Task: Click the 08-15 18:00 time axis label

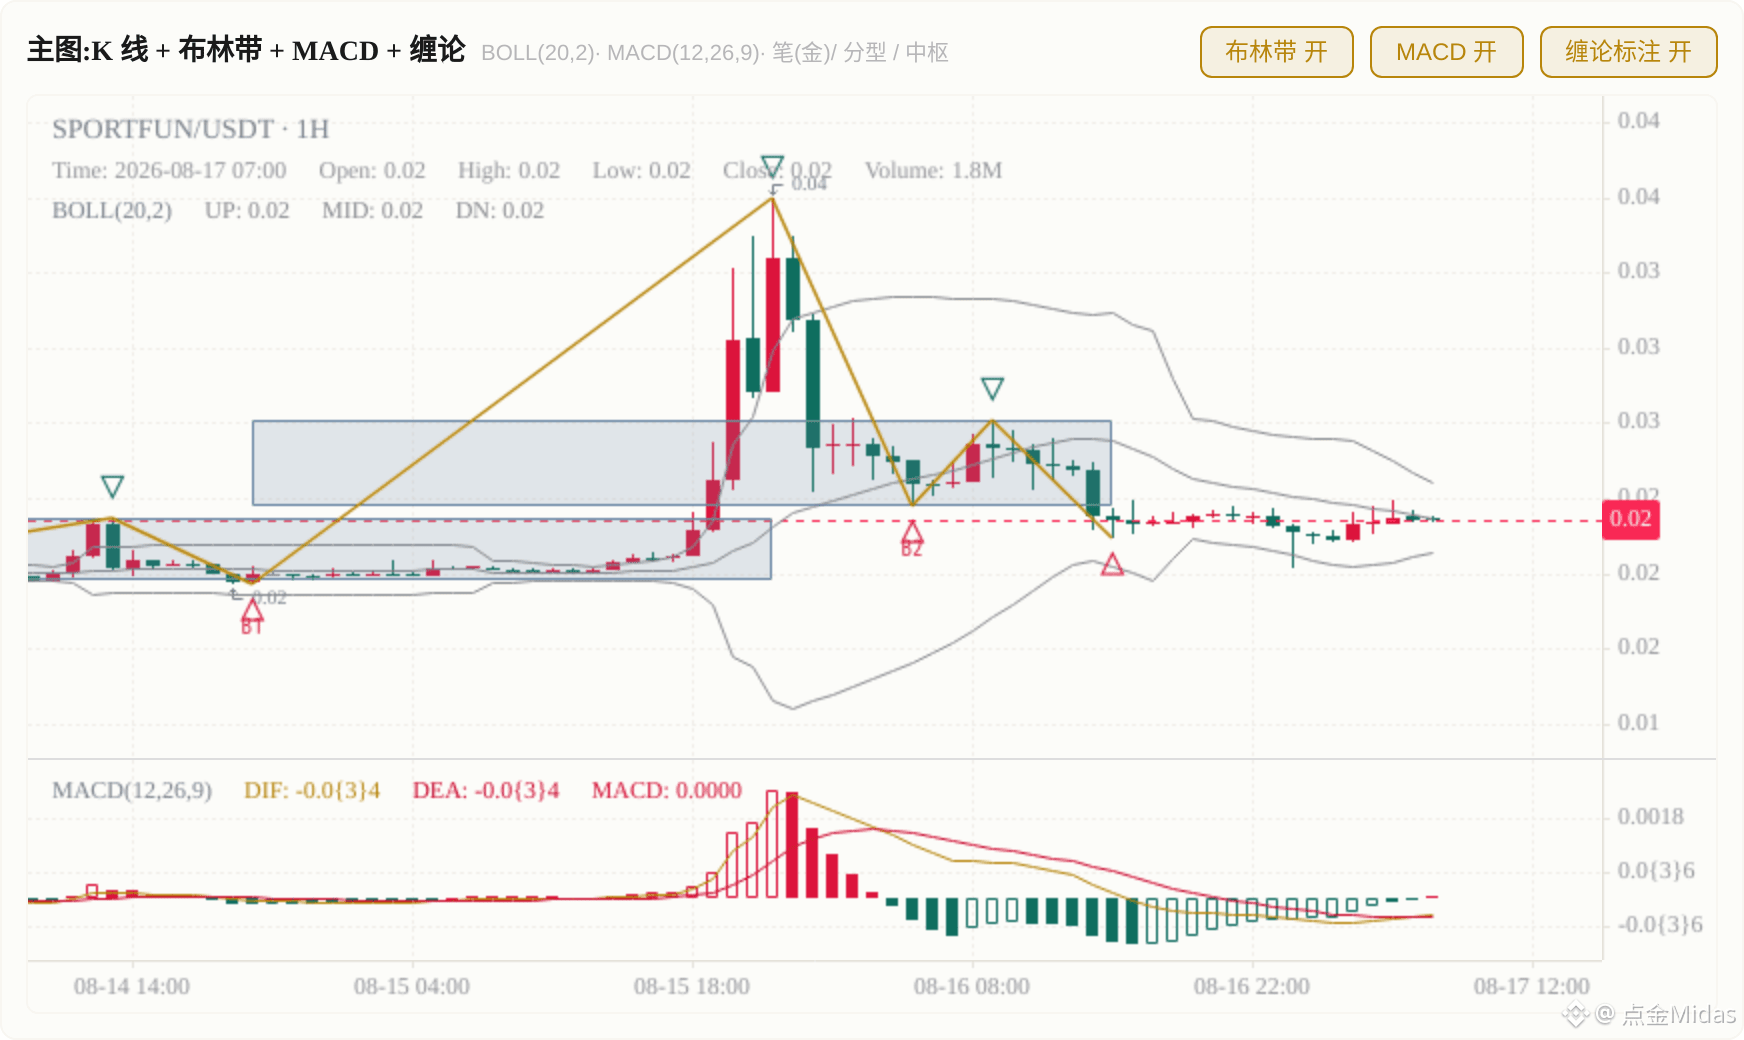Action: click(x=692, y=986)
